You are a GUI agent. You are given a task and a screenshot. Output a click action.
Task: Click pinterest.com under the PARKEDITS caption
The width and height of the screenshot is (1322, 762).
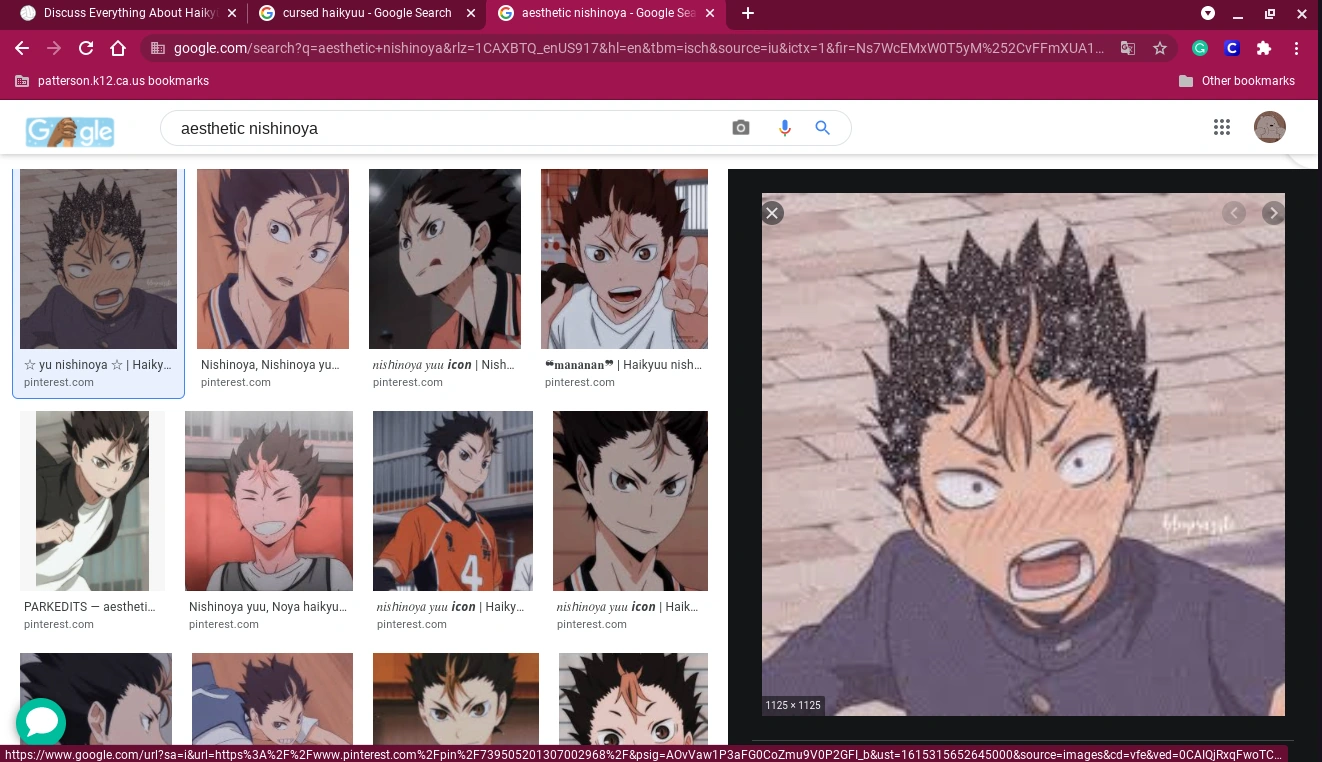click(59, 624)
